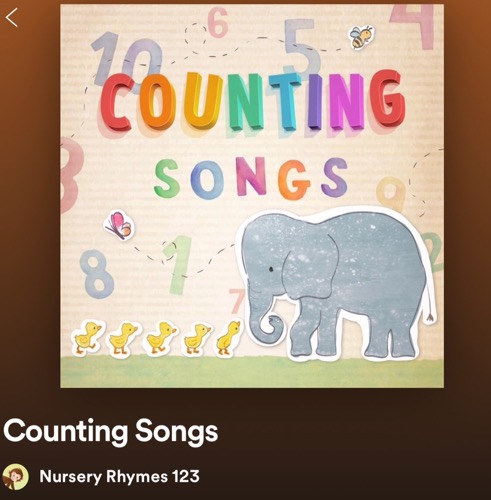Viewport: 491px width, 500px height.
Task: Click the purple number 10 on the cover
Action: point(126,60)
